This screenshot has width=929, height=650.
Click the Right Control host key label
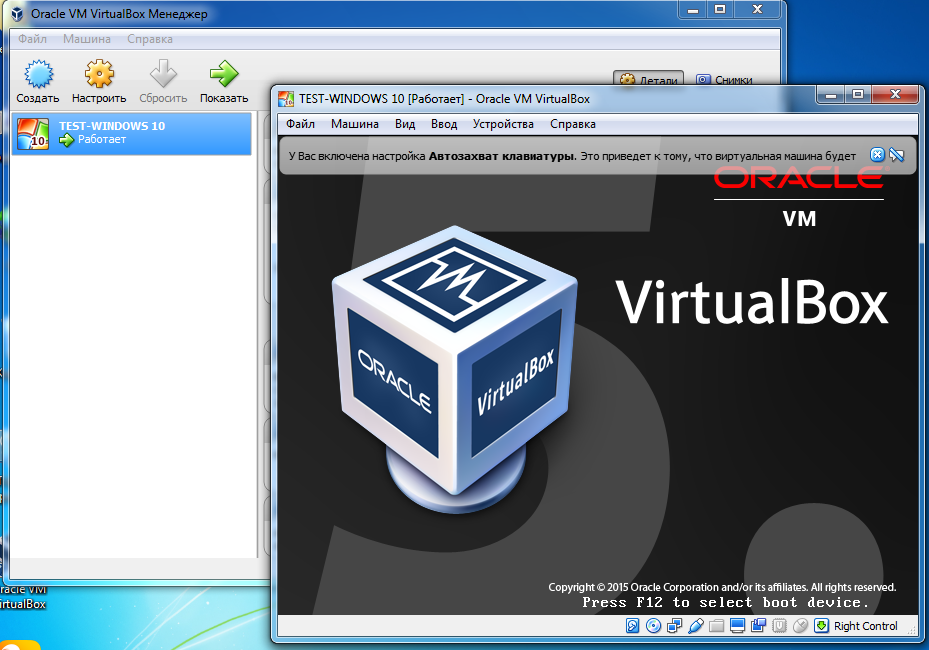click(866, 626)
